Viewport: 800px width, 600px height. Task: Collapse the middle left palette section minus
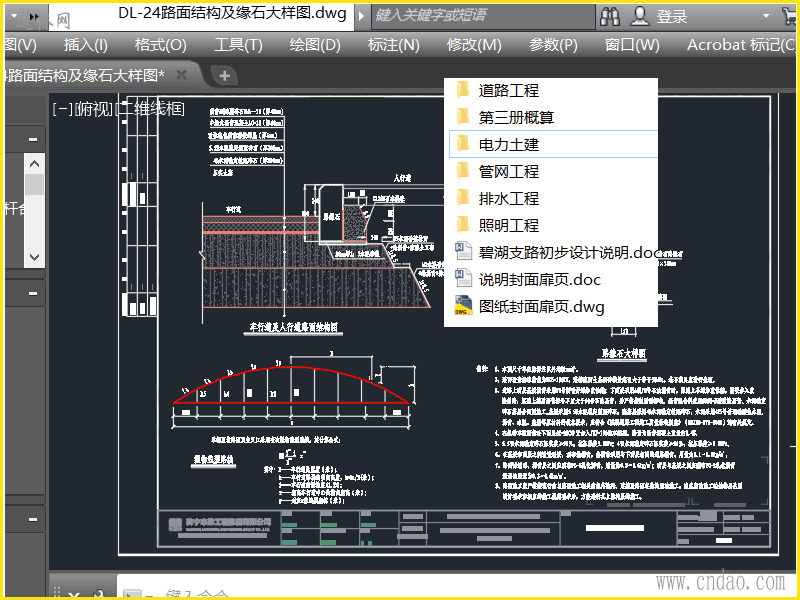[x=33, y=293]
